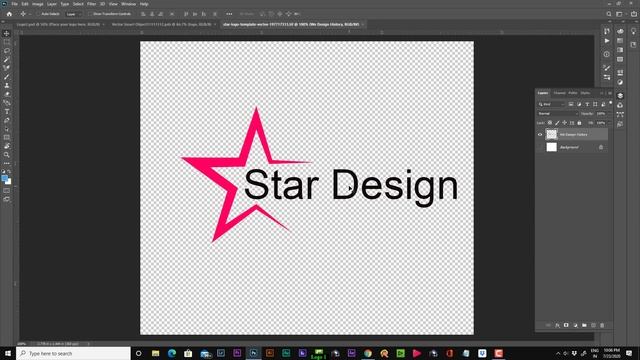Click the foreground color swatch
640x360 pixels.
click(4, 178)
